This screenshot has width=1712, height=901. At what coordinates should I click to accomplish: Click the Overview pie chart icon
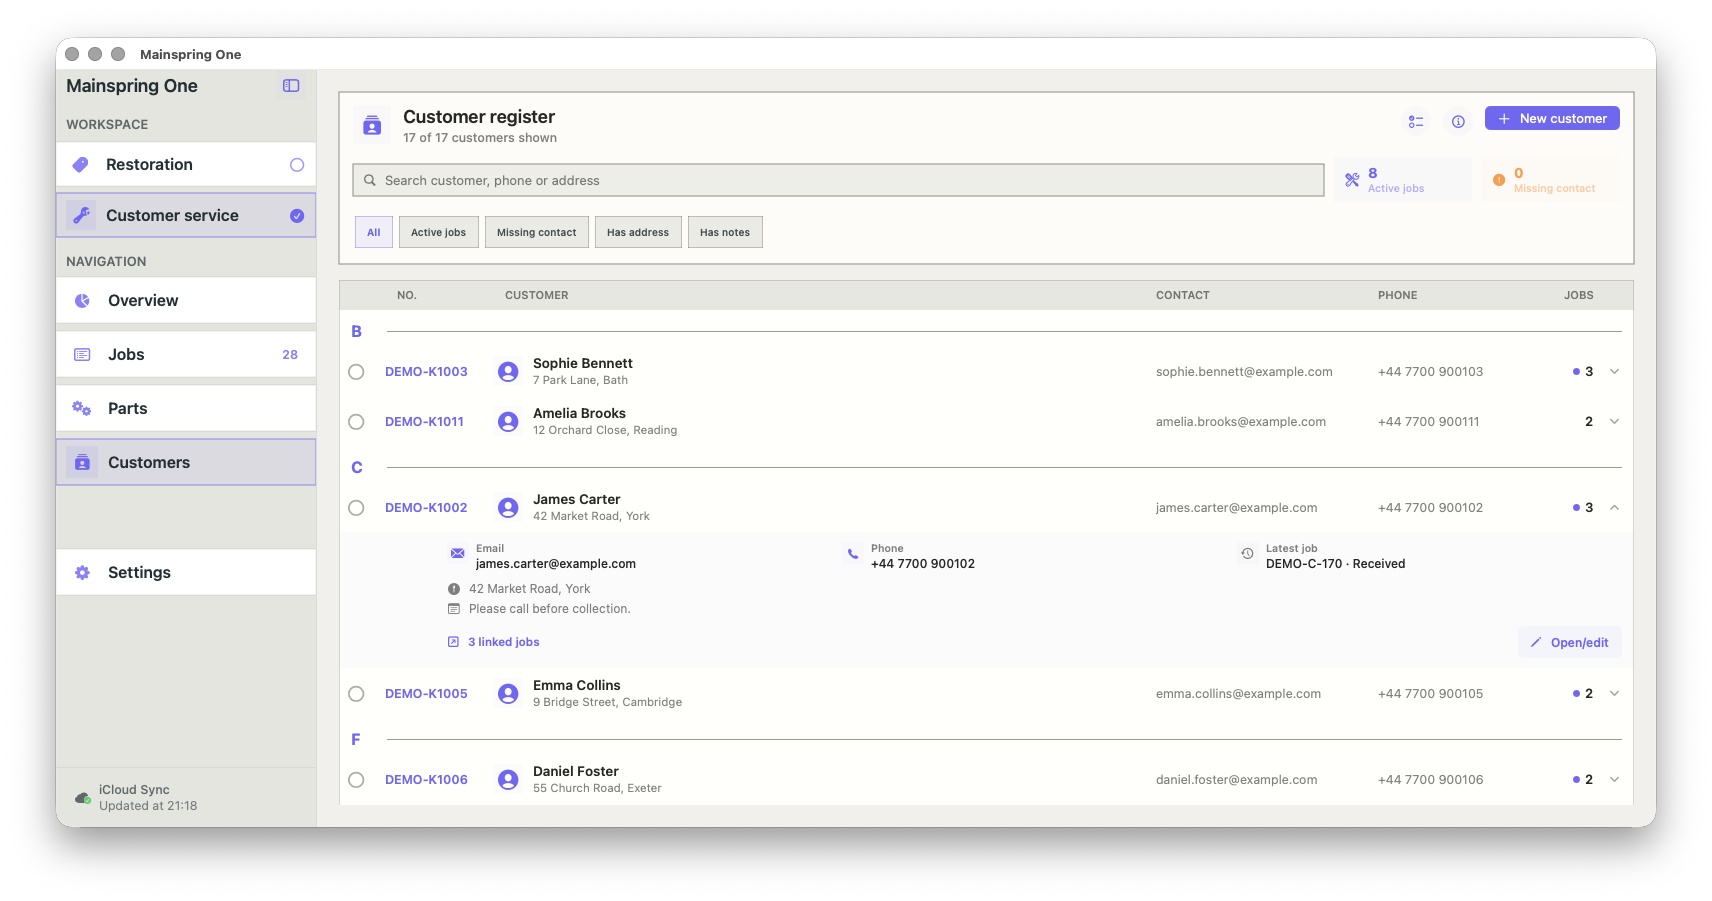coord(82,300)
